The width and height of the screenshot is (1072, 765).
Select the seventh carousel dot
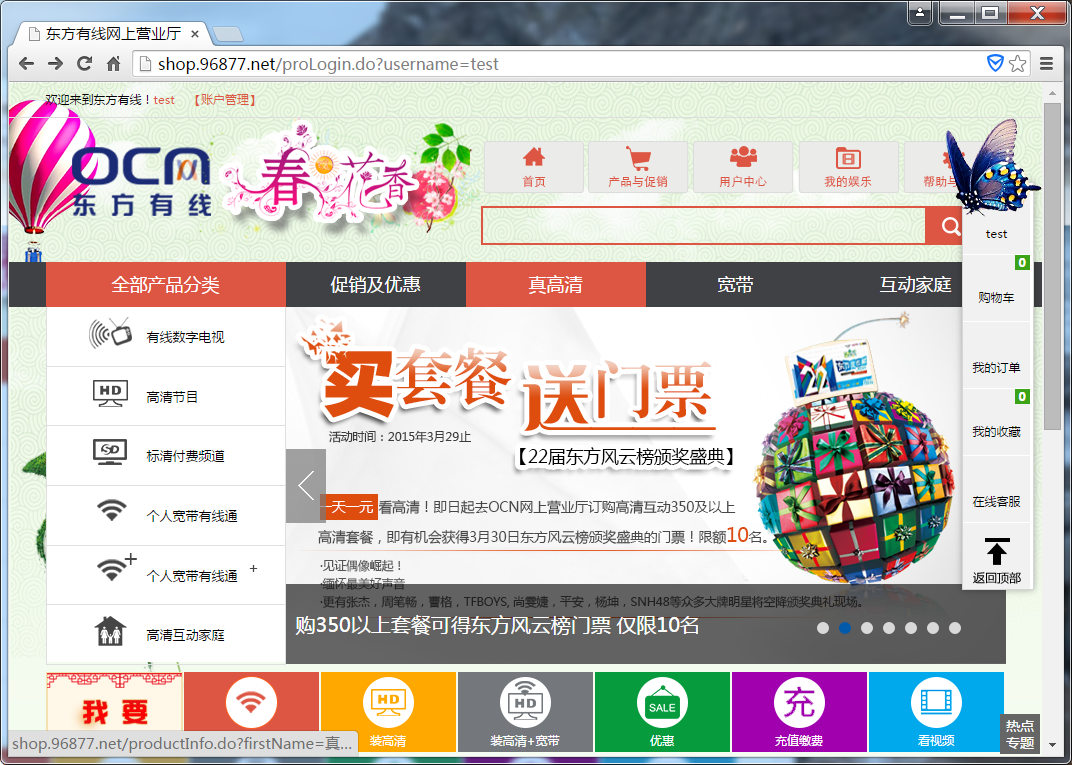(x=955, y=628)
